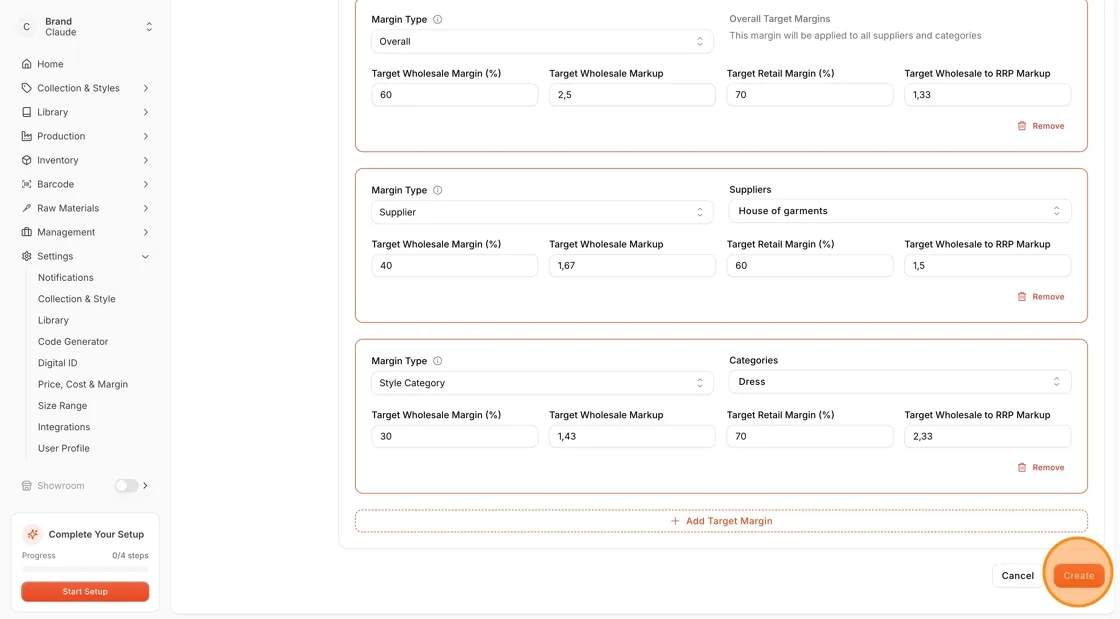Image resolution: width=1120 pixels, height=619 pixels.
Task: Click Target Wholesale Markup field with 1,67
Action: pyautogui.click(x=632, y=265)
